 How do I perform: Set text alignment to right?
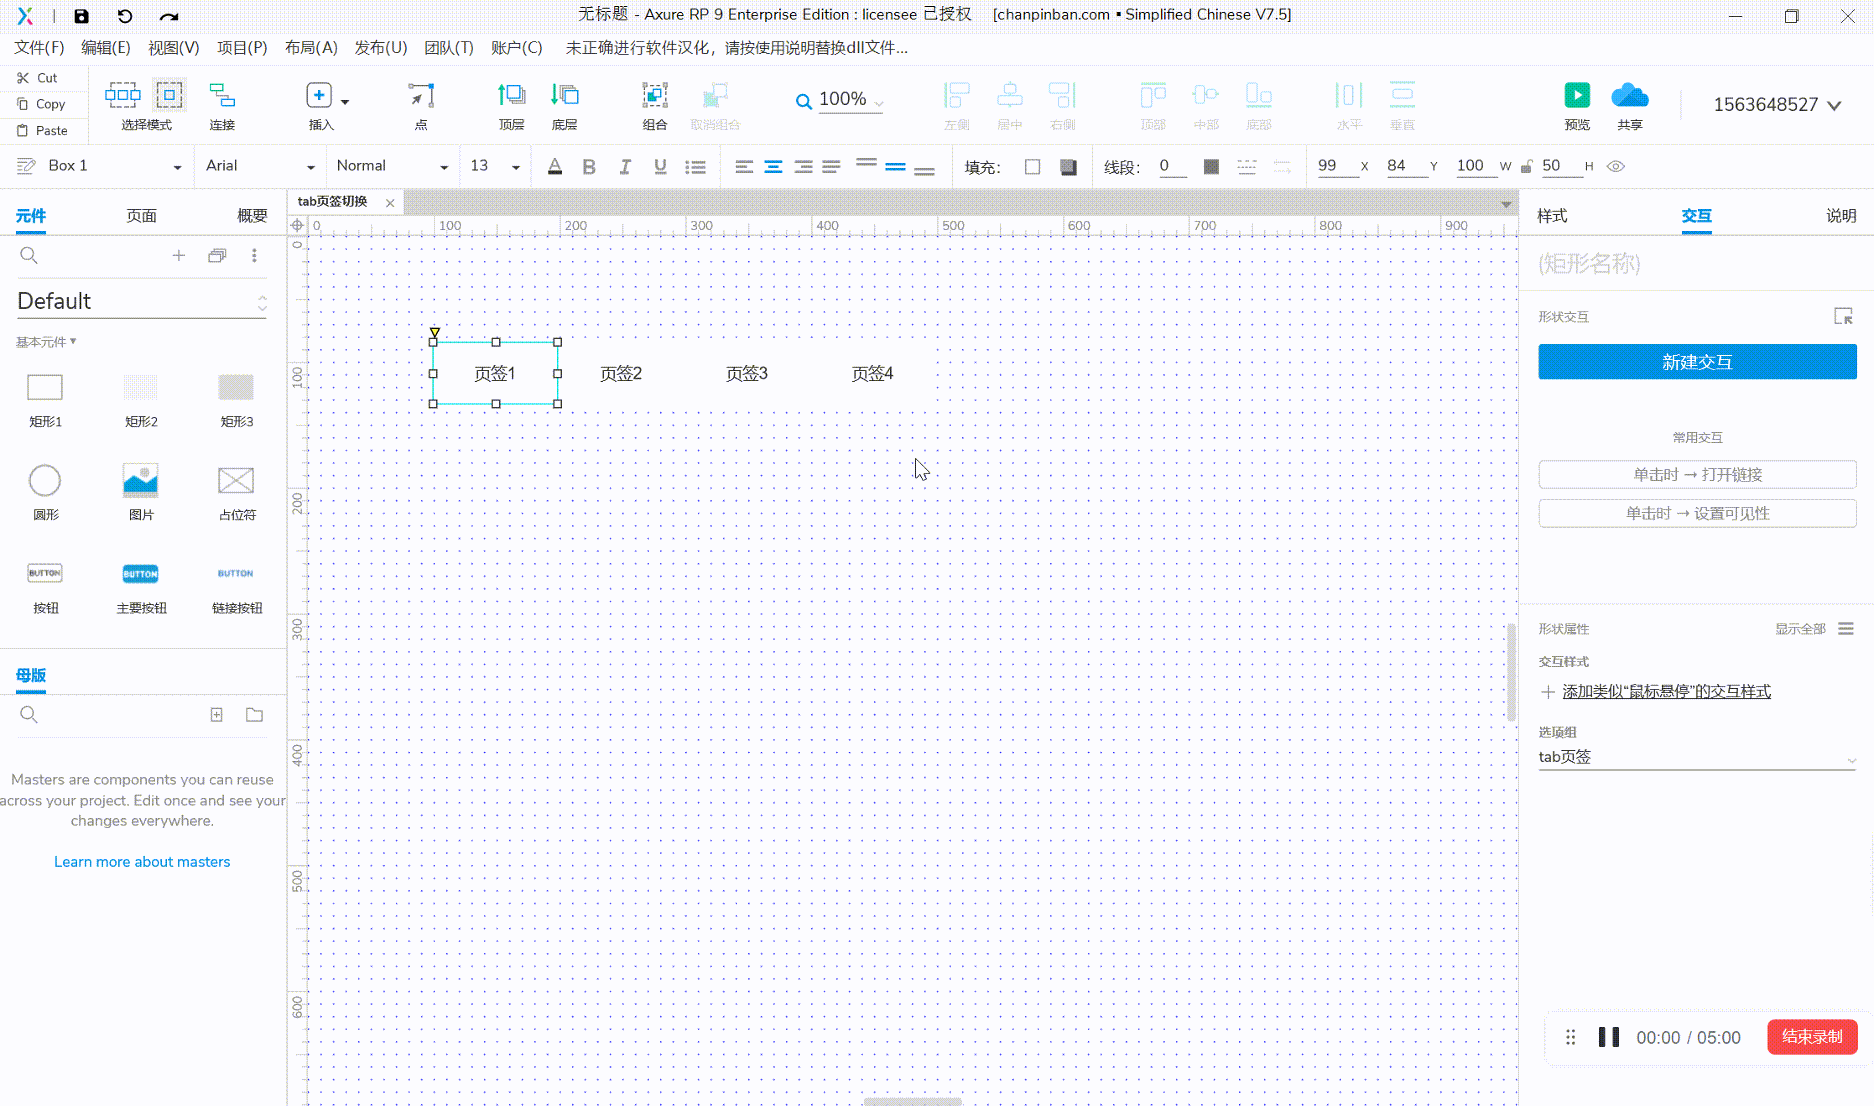pyautogui.click(x=803, y=167)
